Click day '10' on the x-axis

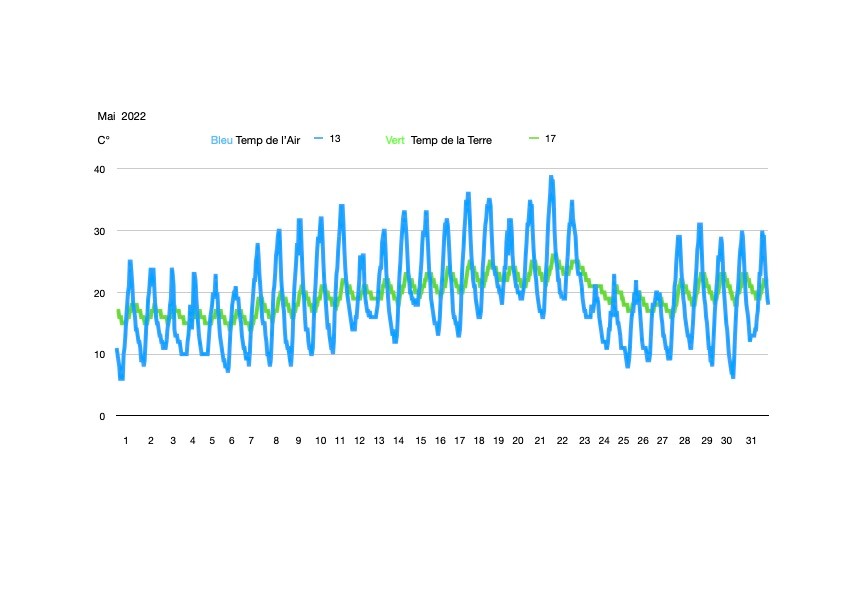click(321, 440)
